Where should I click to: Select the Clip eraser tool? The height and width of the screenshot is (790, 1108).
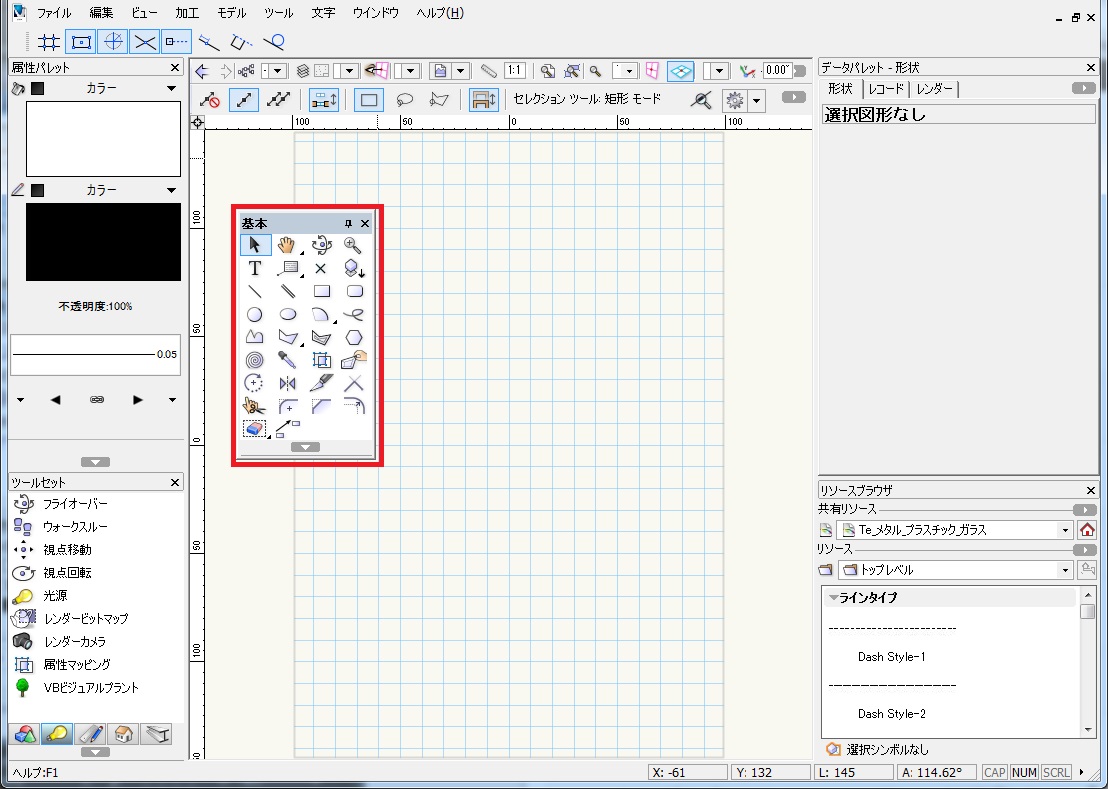pyautogui.click(x=254, y=429)
